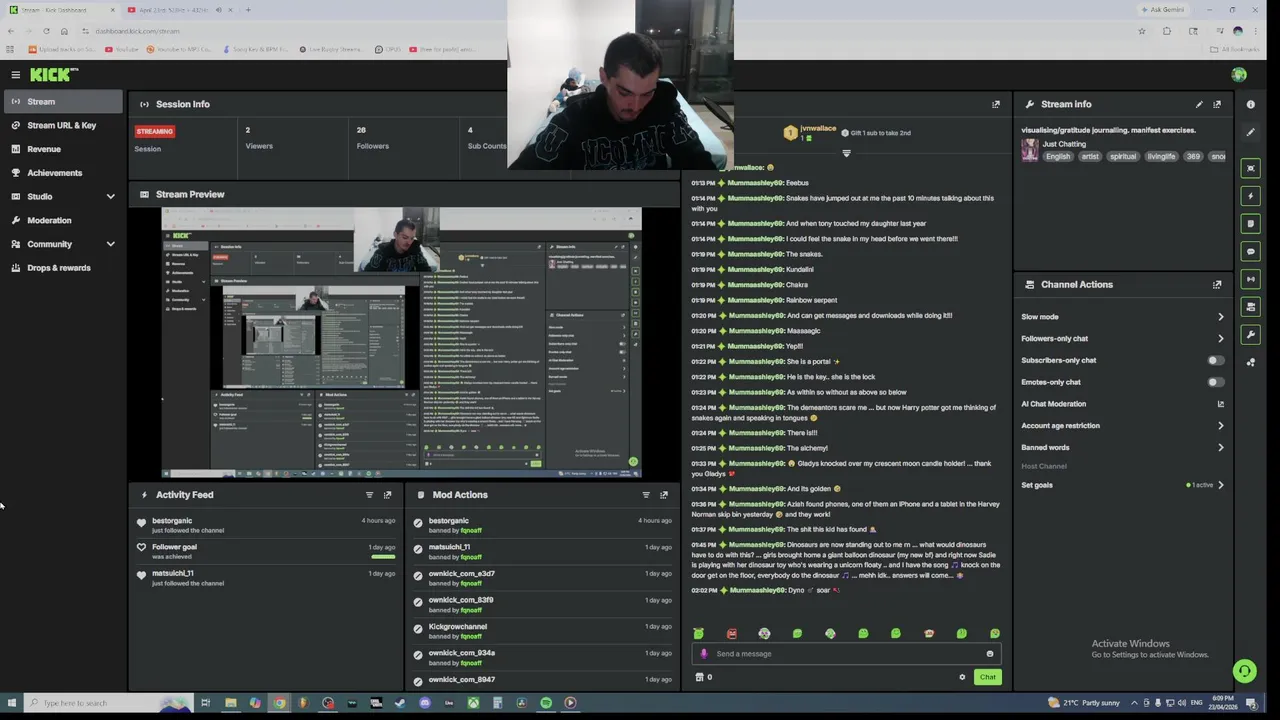Open Spotify from the taskbar
Screen dimensions: 1280x720
(546, 703)
